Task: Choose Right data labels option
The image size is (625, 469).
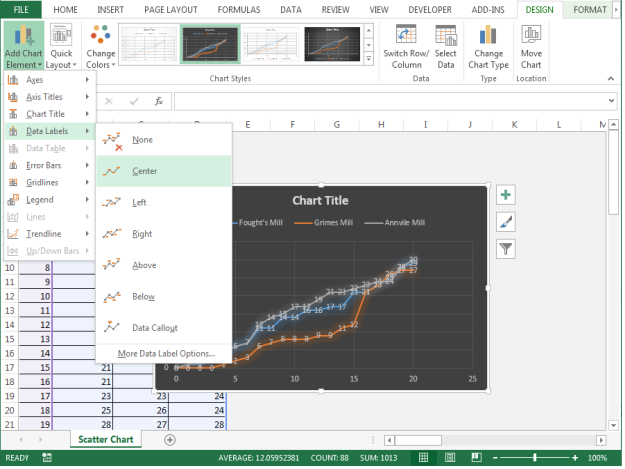Action: pyautogui.click(x=164, y=234)
